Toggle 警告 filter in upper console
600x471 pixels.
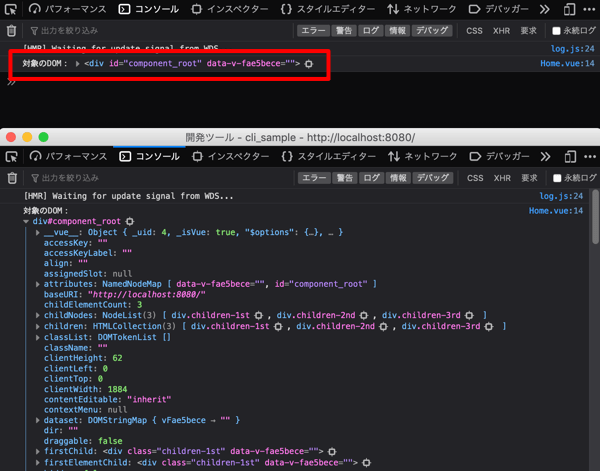click(344, 31)
